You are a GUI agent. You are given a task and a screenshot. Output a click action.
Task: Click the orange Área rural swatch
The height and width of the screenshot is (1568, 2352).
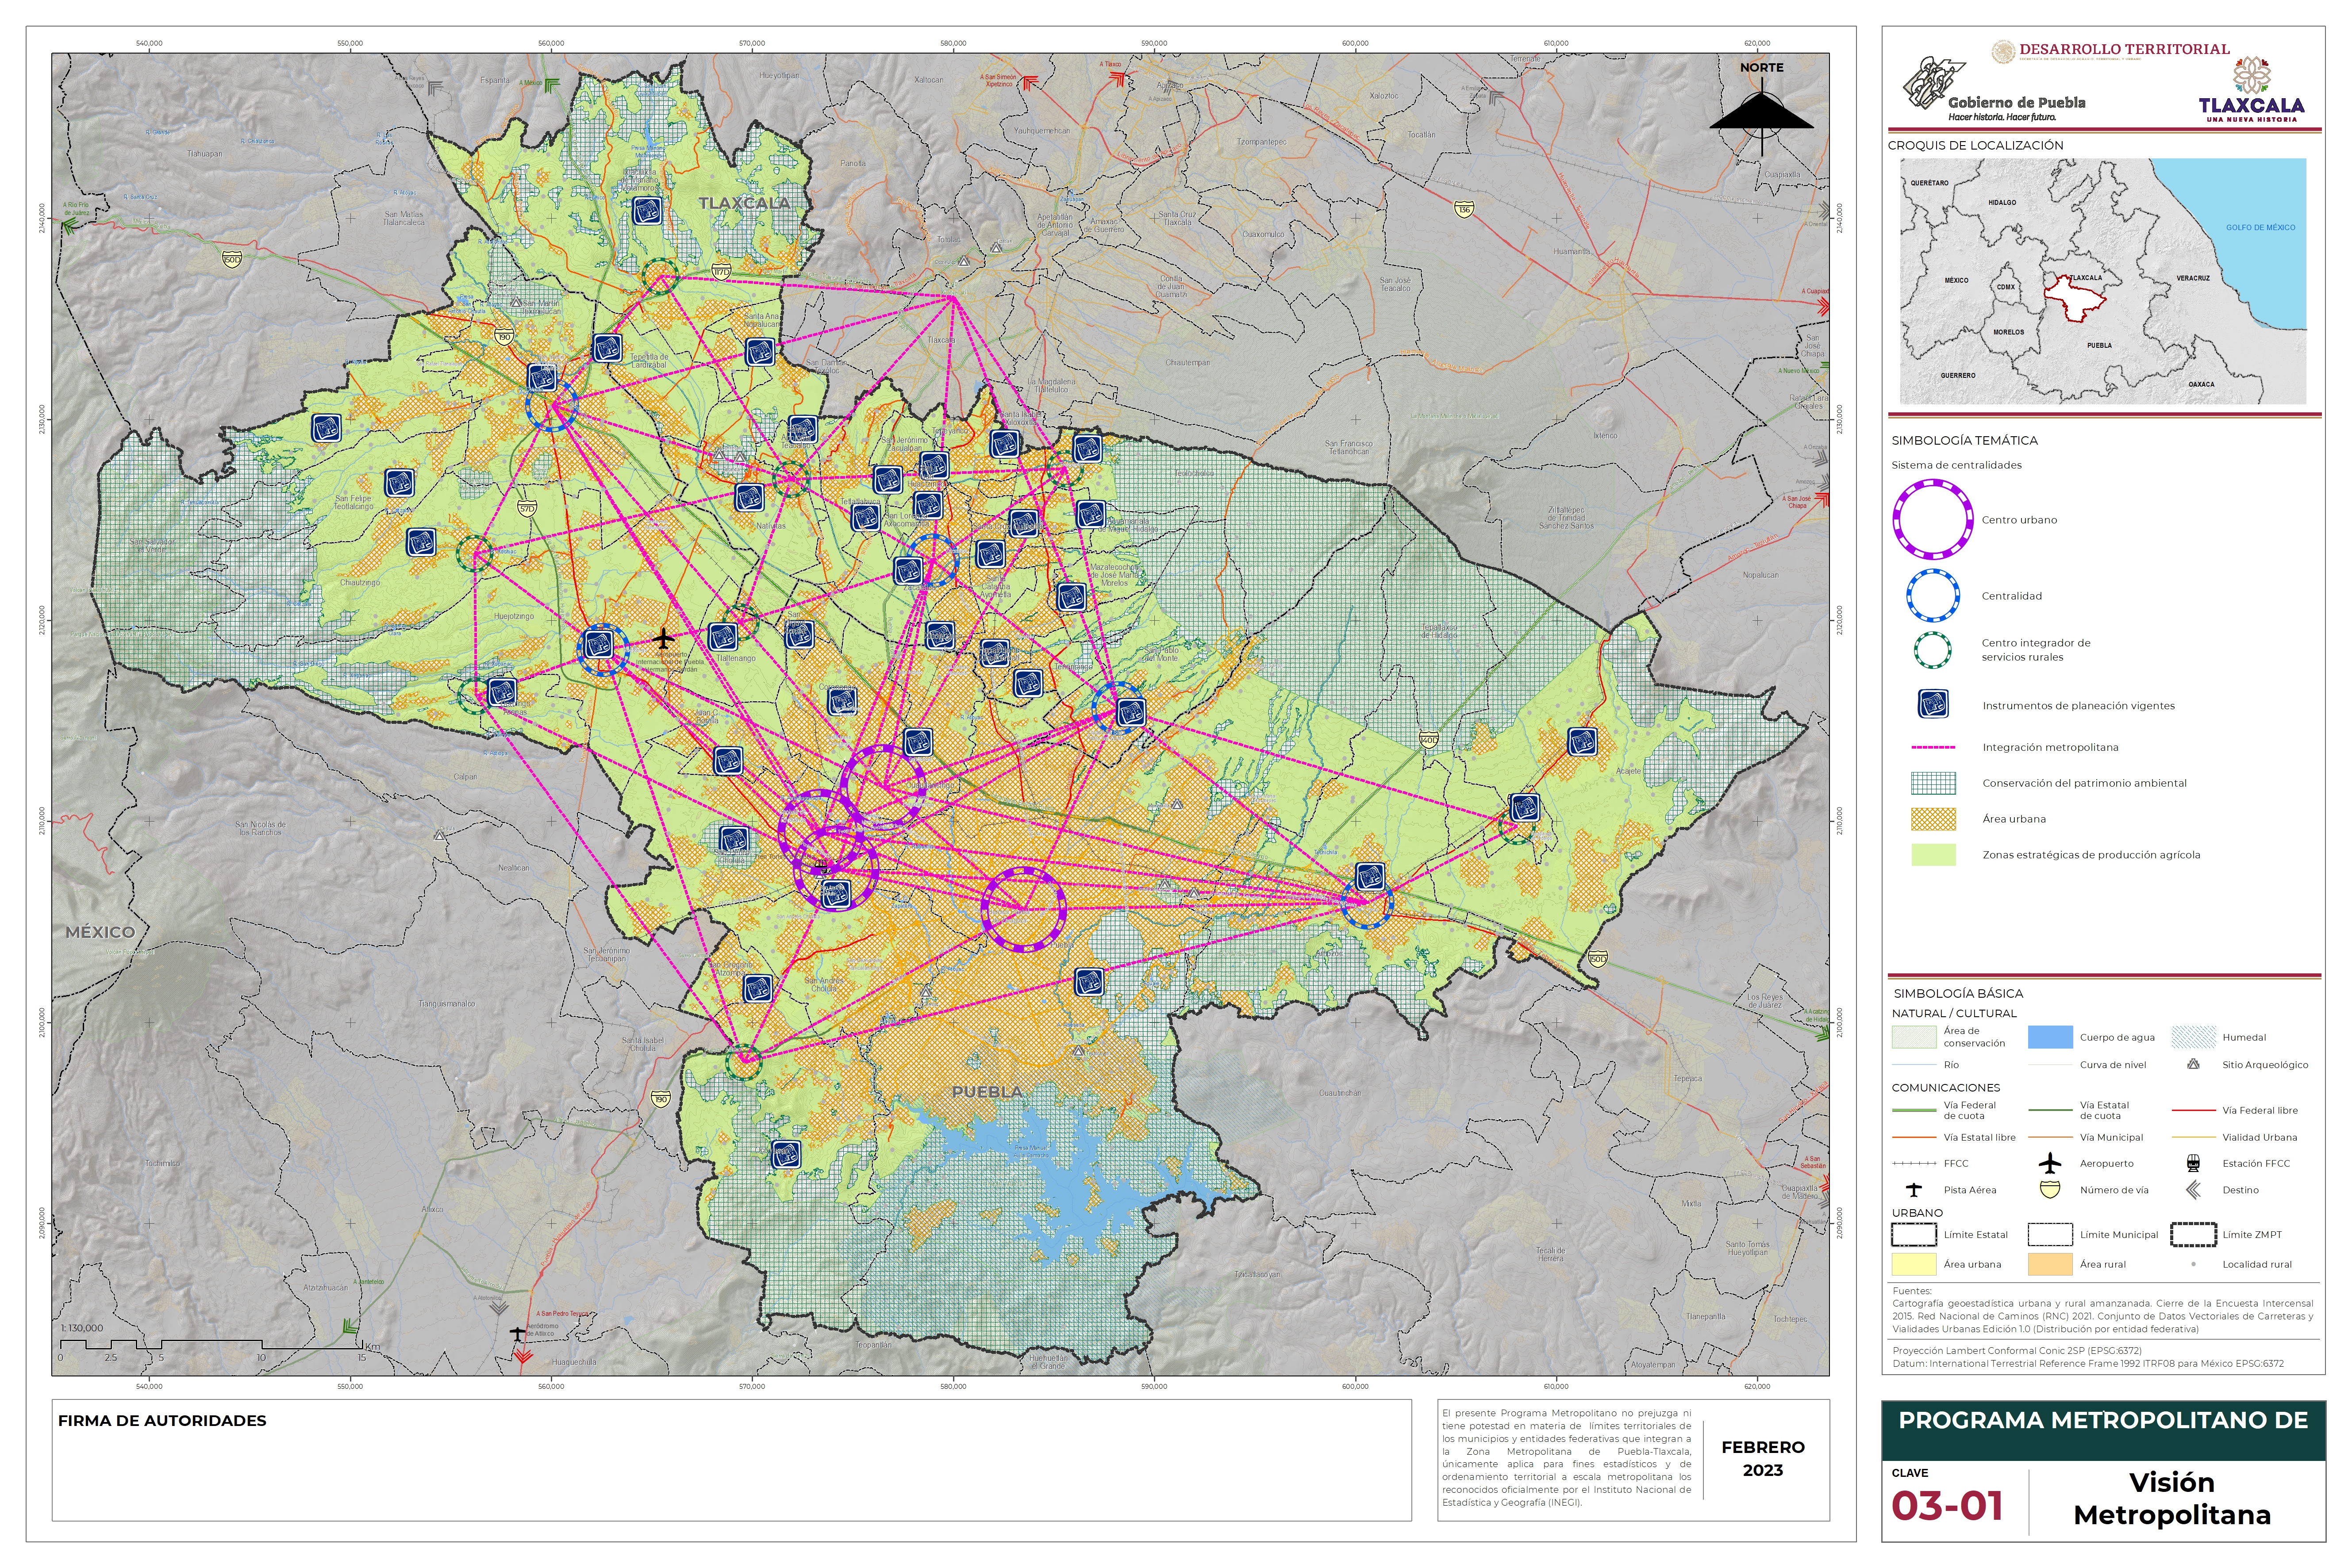point(2050,1264)
